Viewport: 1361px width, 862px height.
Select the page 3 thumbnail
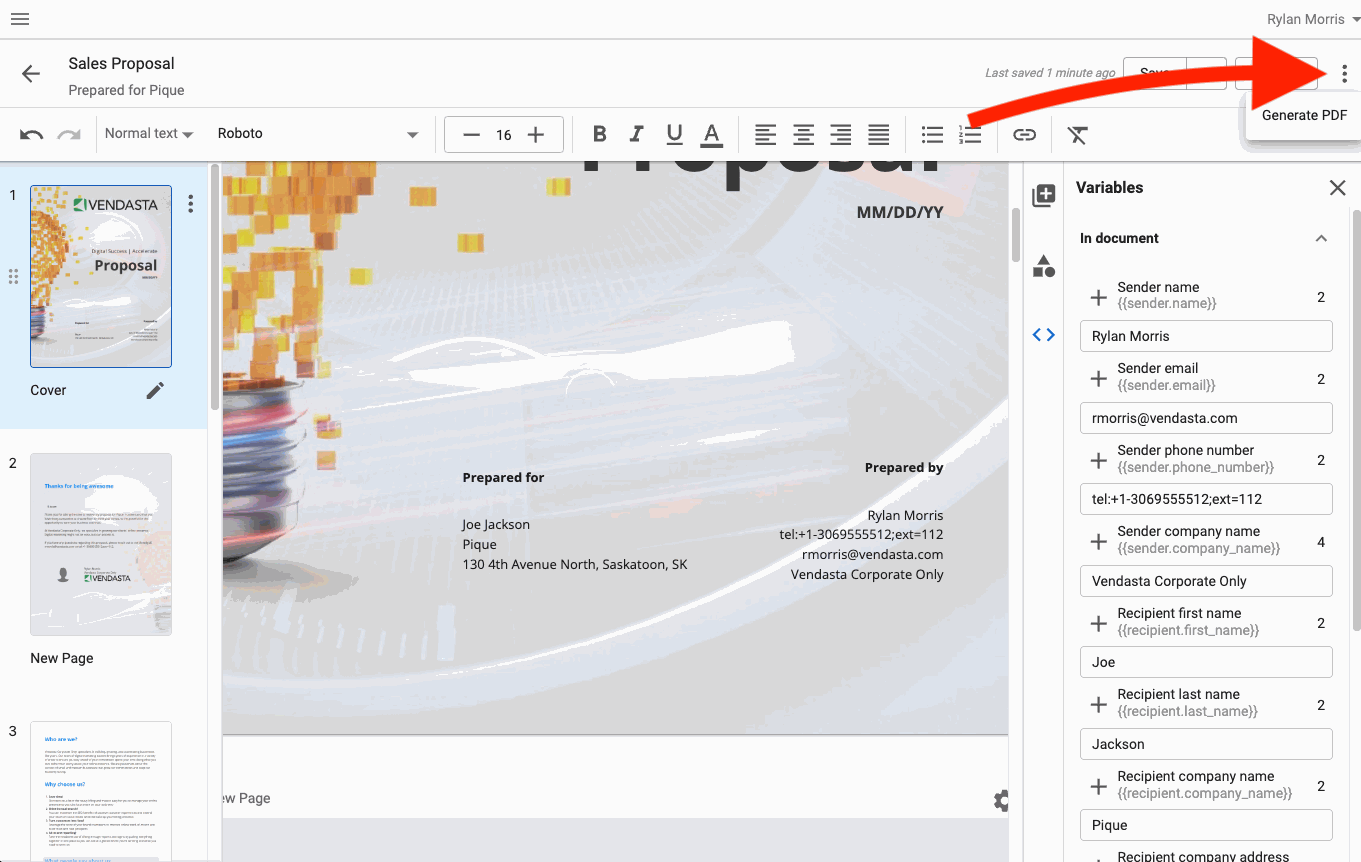click(101, 791)
